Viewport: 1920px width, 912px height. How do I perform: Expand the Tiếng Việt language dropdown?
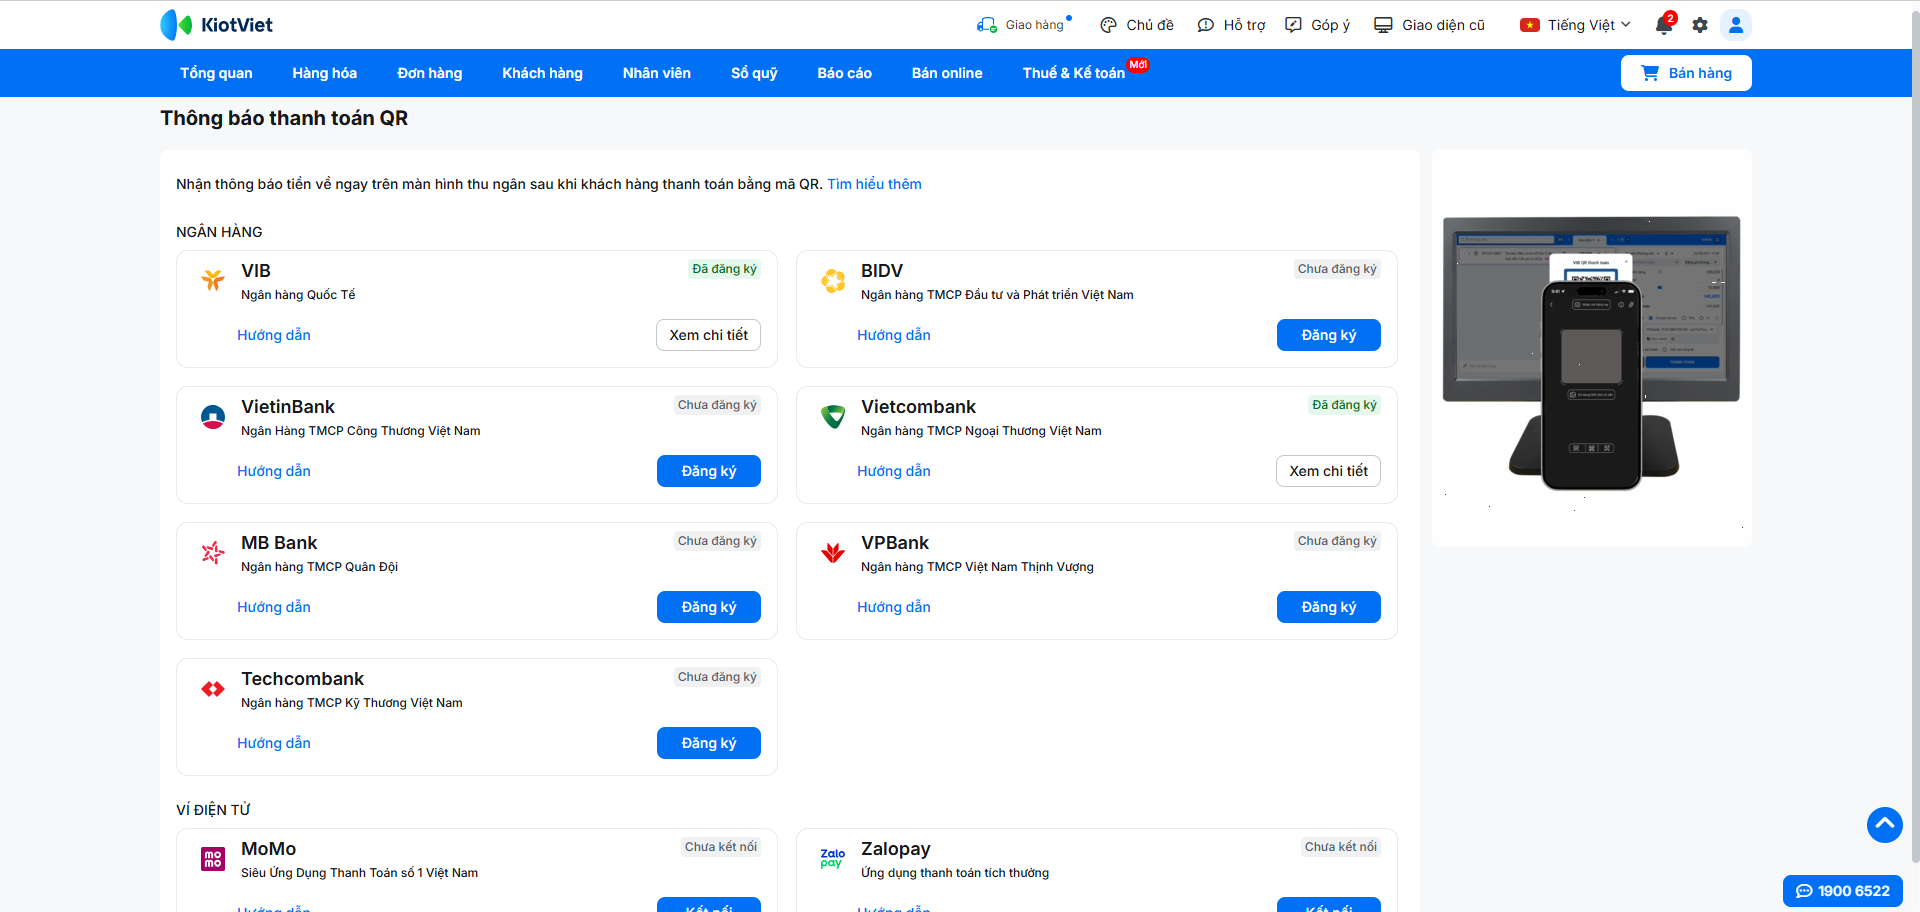click(1575, 25)
